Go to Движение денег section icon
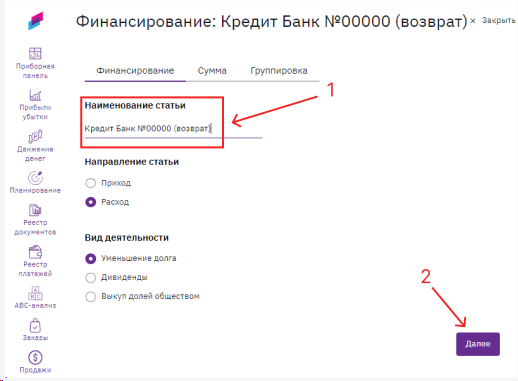The height and width of the screenshot is (381, 518). (x=35, y=137)
